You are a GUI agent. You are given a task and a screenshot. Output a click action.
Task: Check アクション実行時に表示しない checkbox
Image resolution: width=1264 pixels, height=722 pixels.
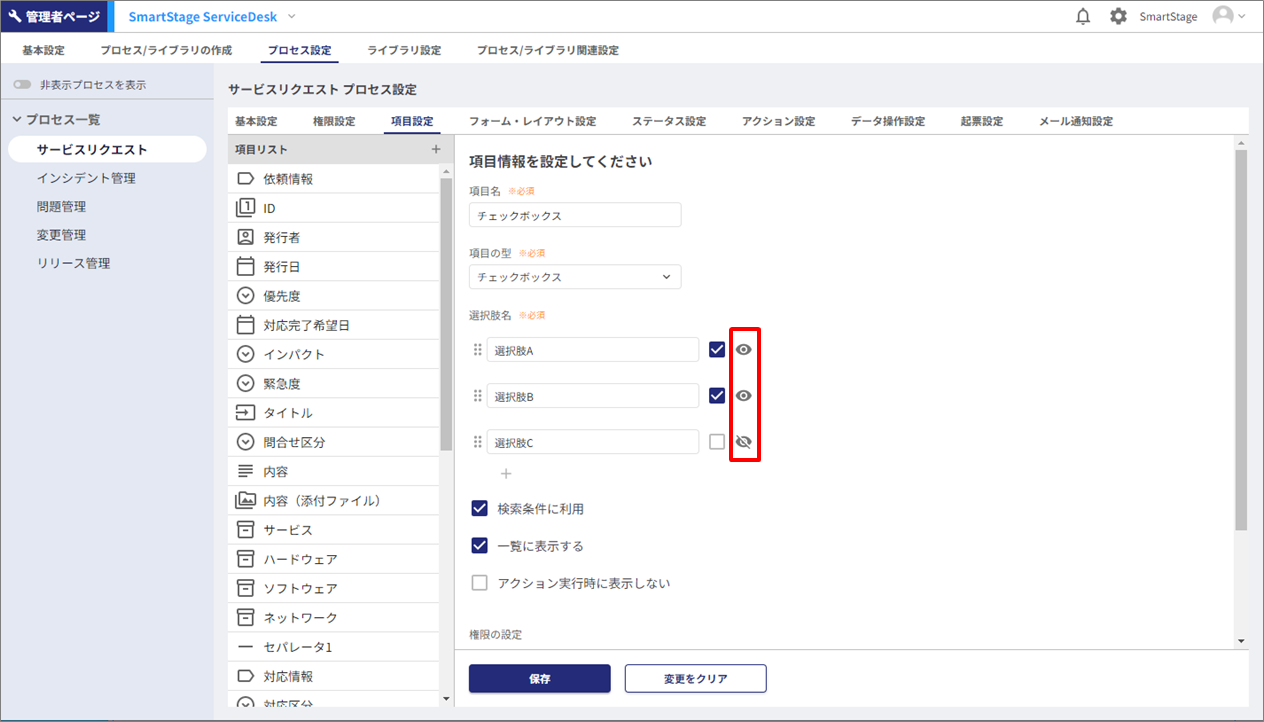click(479, 583)
